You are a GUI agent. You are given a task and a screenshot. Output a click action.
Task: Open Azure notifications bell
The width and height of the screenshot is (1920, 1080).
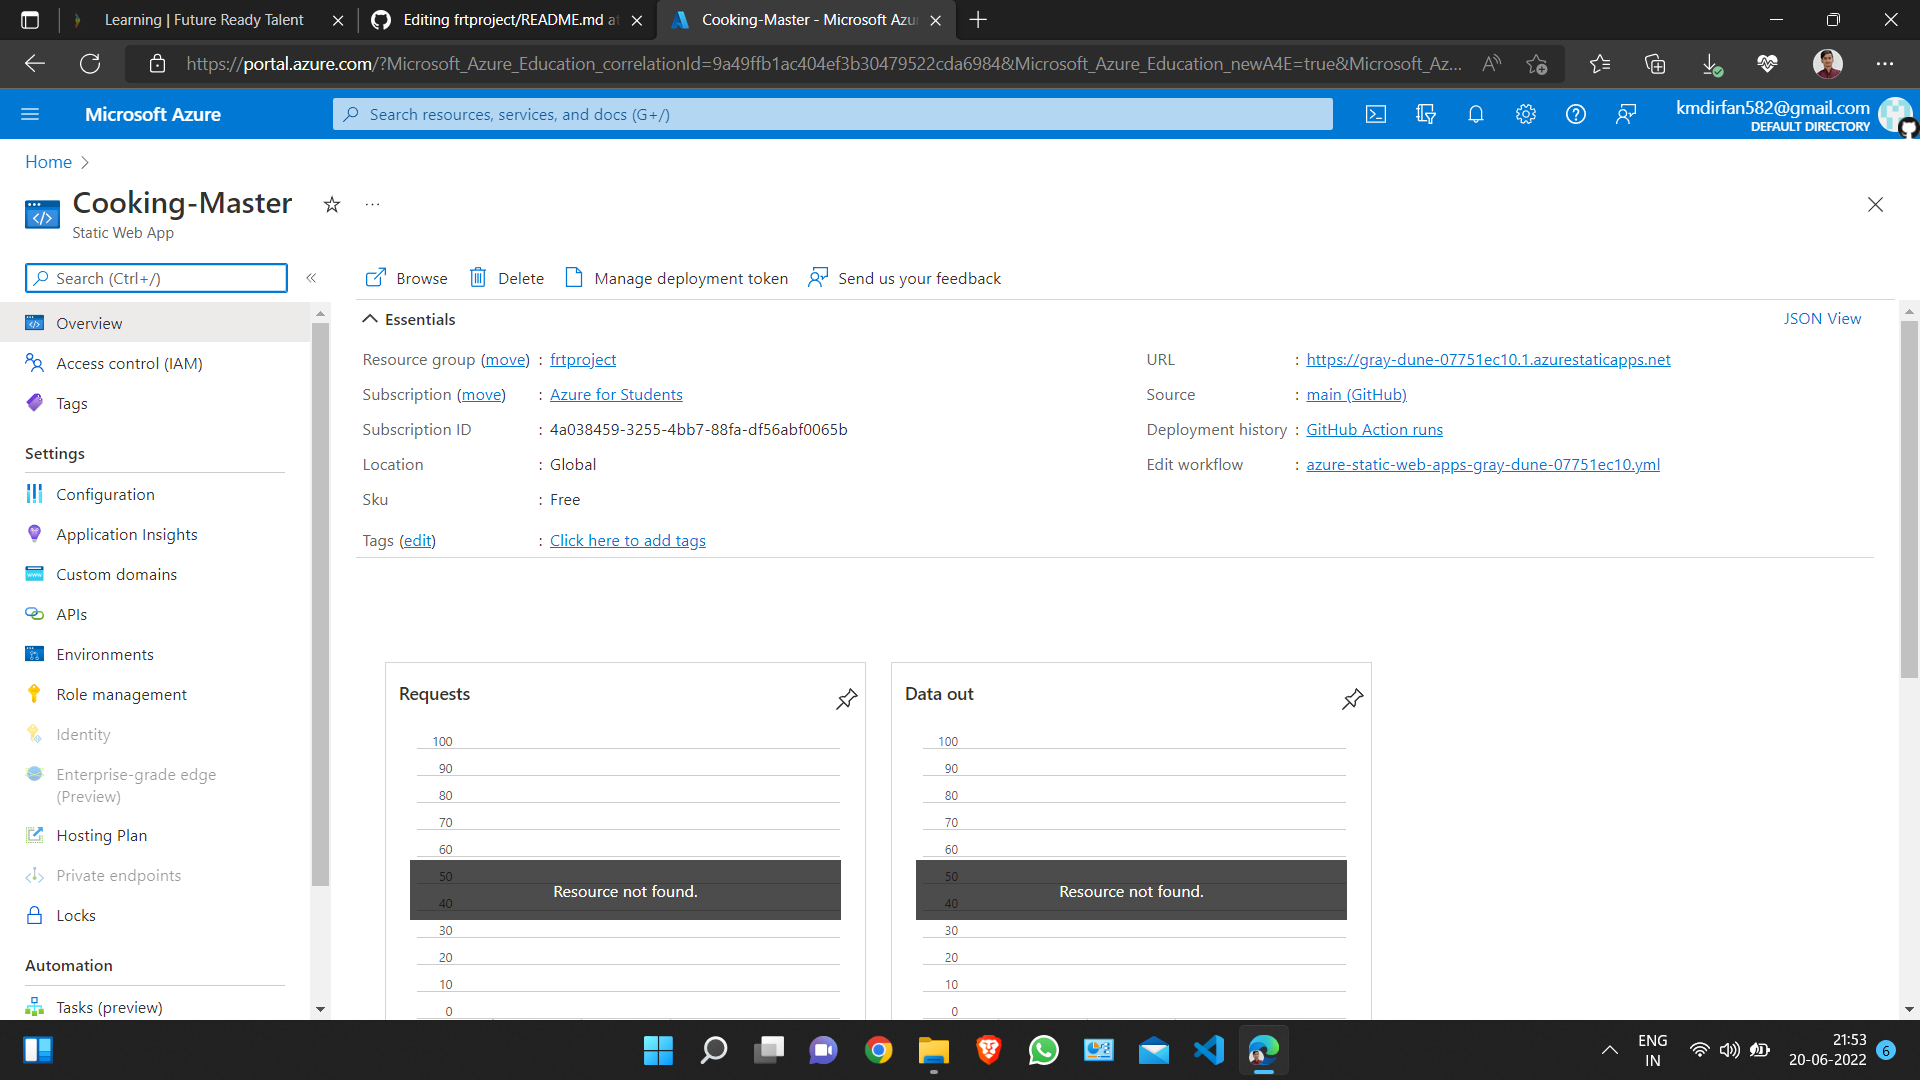coord(1476,114)
